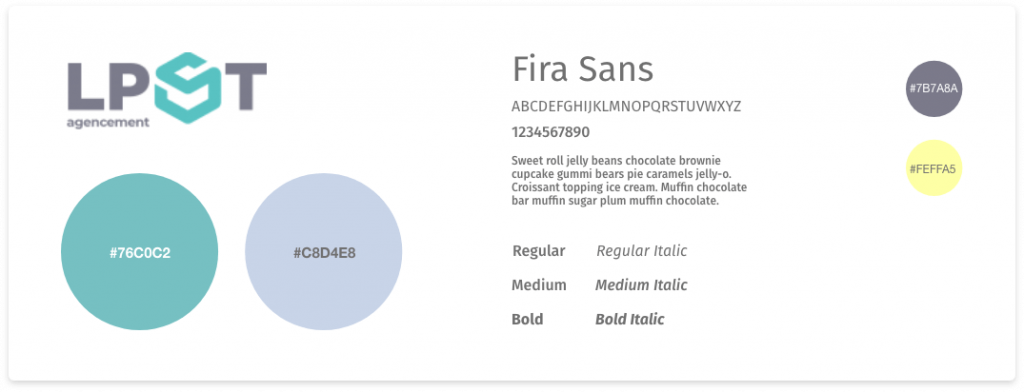Click the uppercase alphabet sample line
Screen dimensions: 1024x392
coord(626,106)
